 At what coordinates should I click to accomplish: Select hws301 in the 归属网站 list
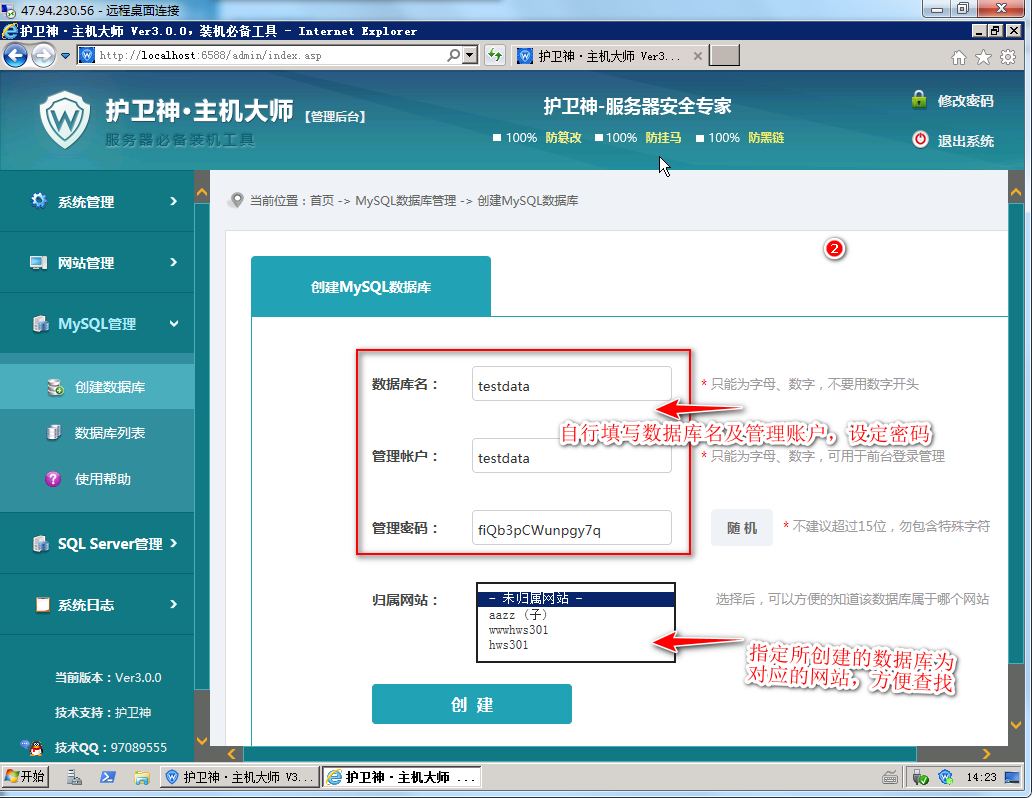point(509,645)
